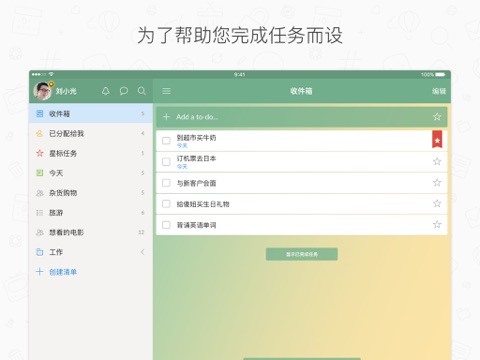
Task: Click the 9:41 clock in status bar
Action: coord(239,74)
